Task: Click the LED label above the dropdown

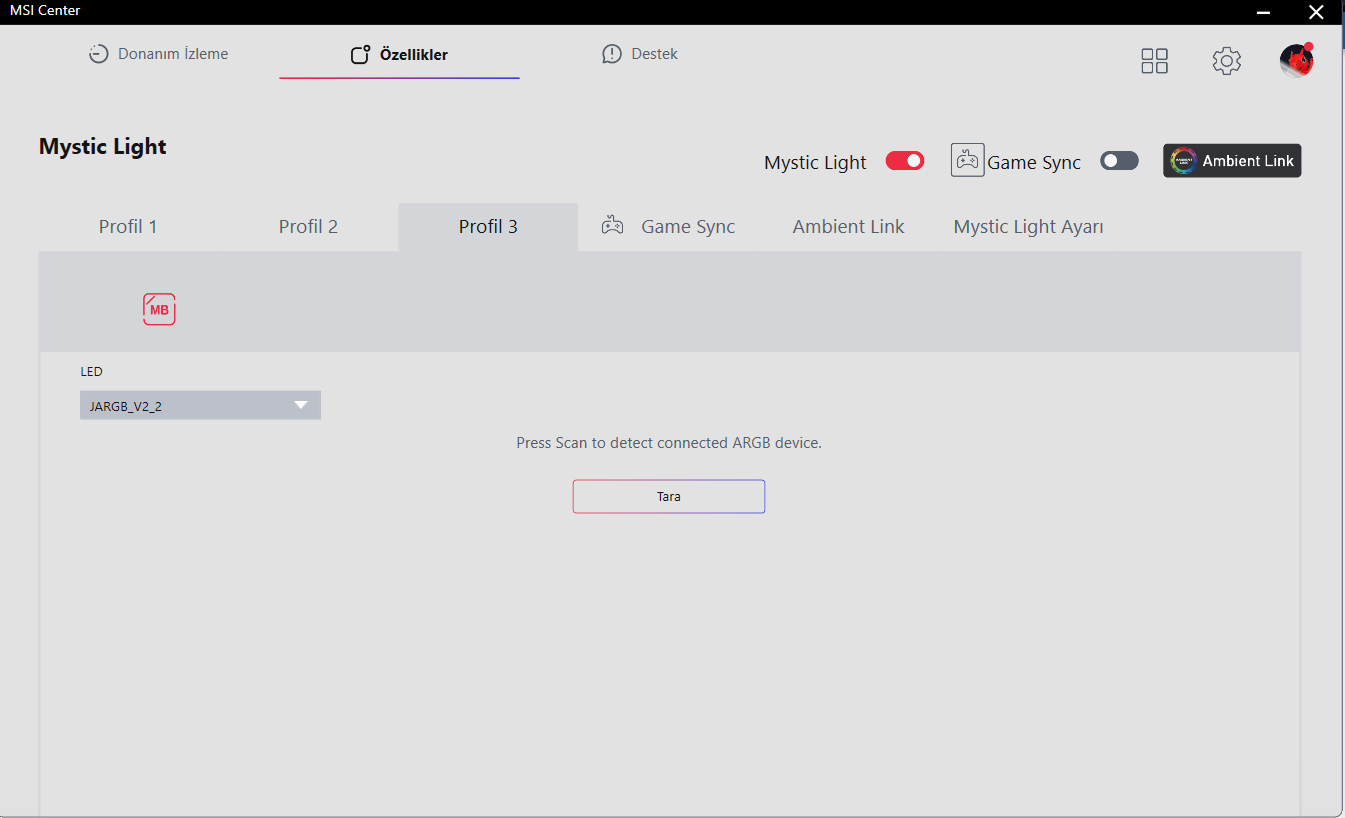Action: (91, 372)
